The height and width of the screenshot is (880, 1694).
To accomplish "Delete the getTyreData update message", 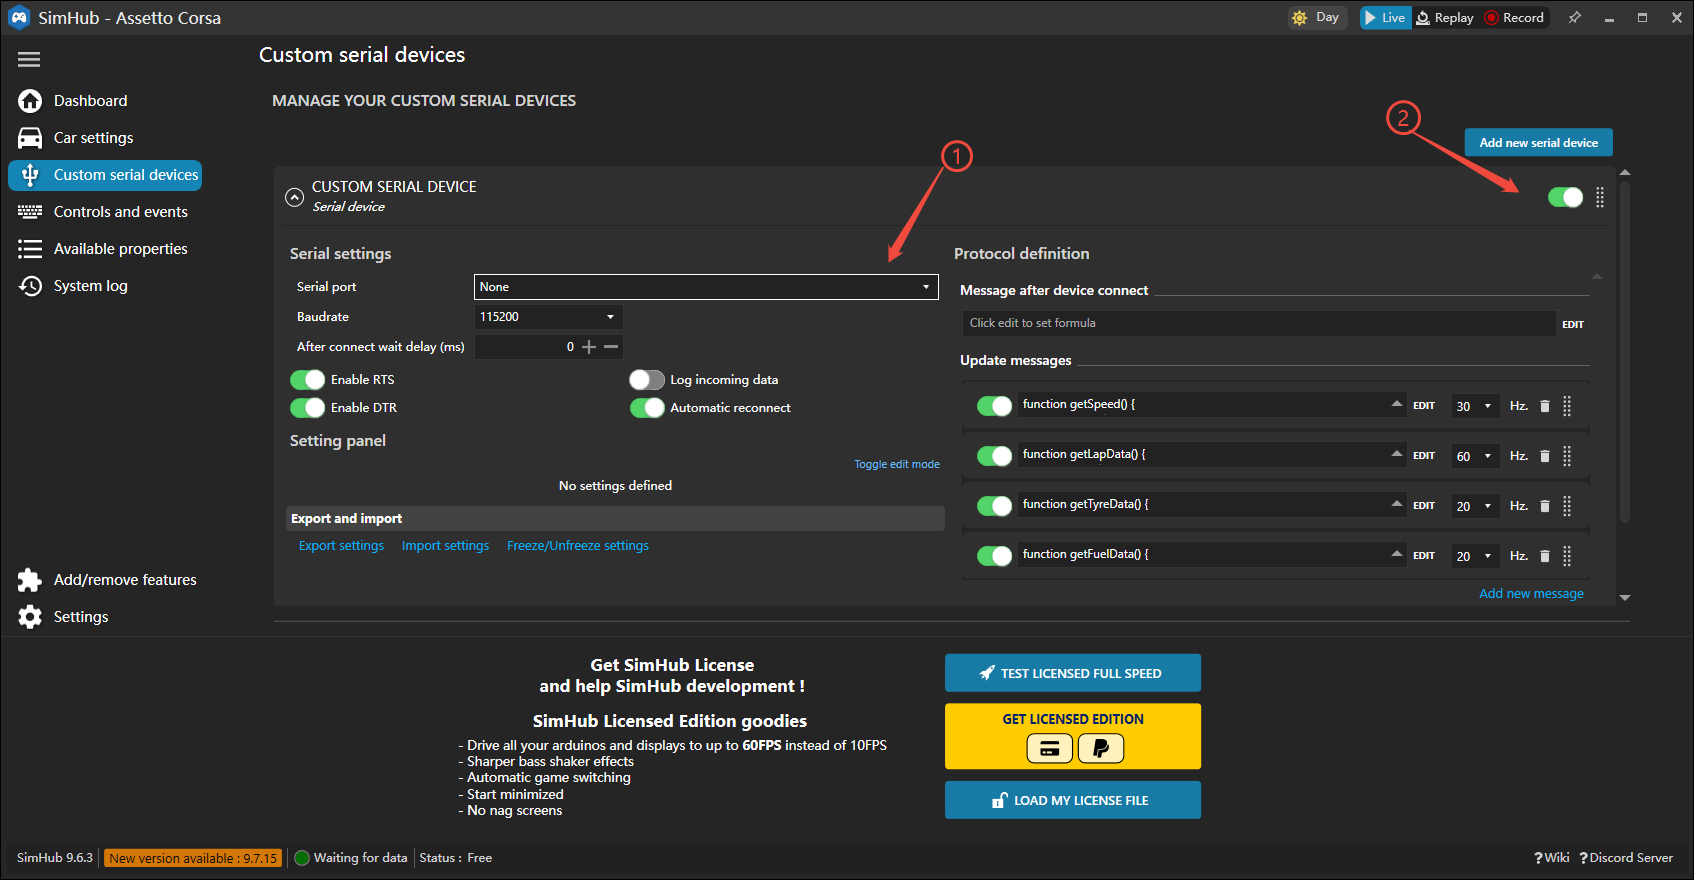I will (1545, 506).
